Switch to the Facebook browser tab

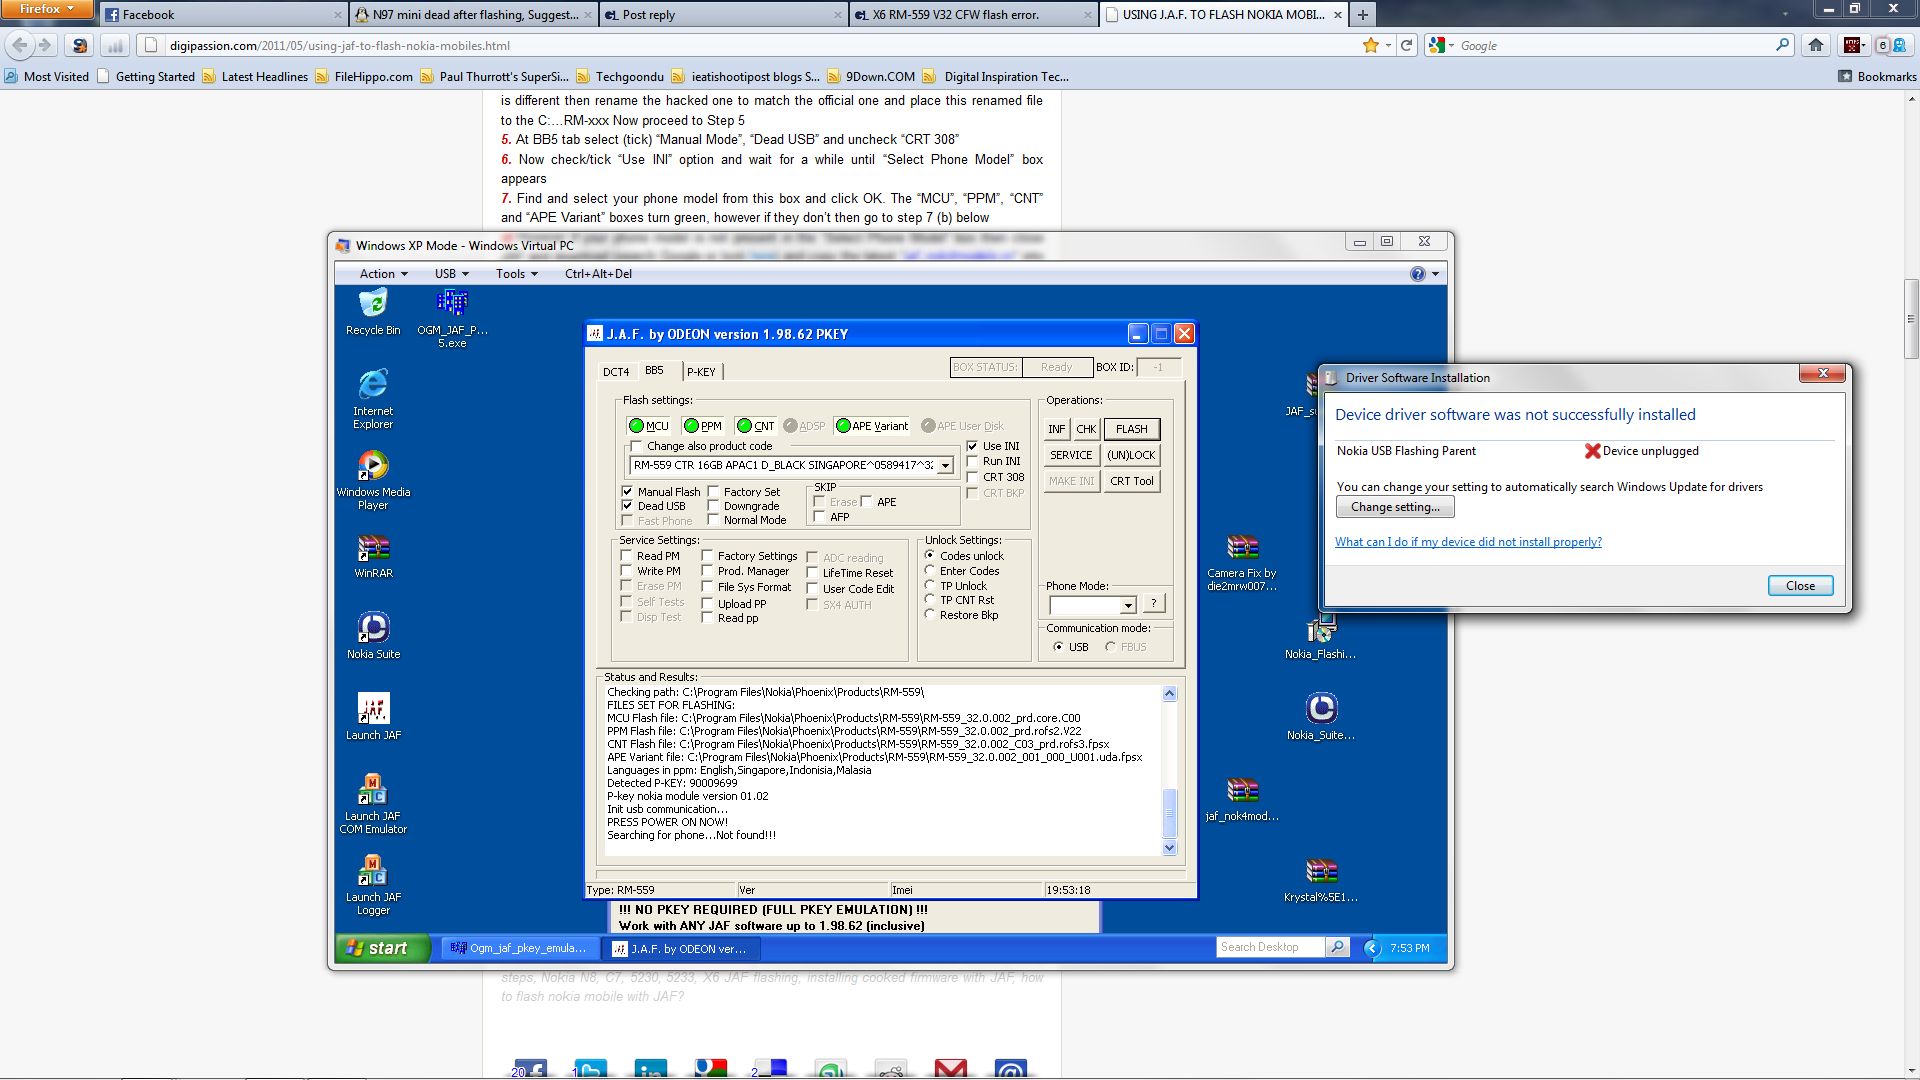223,14
